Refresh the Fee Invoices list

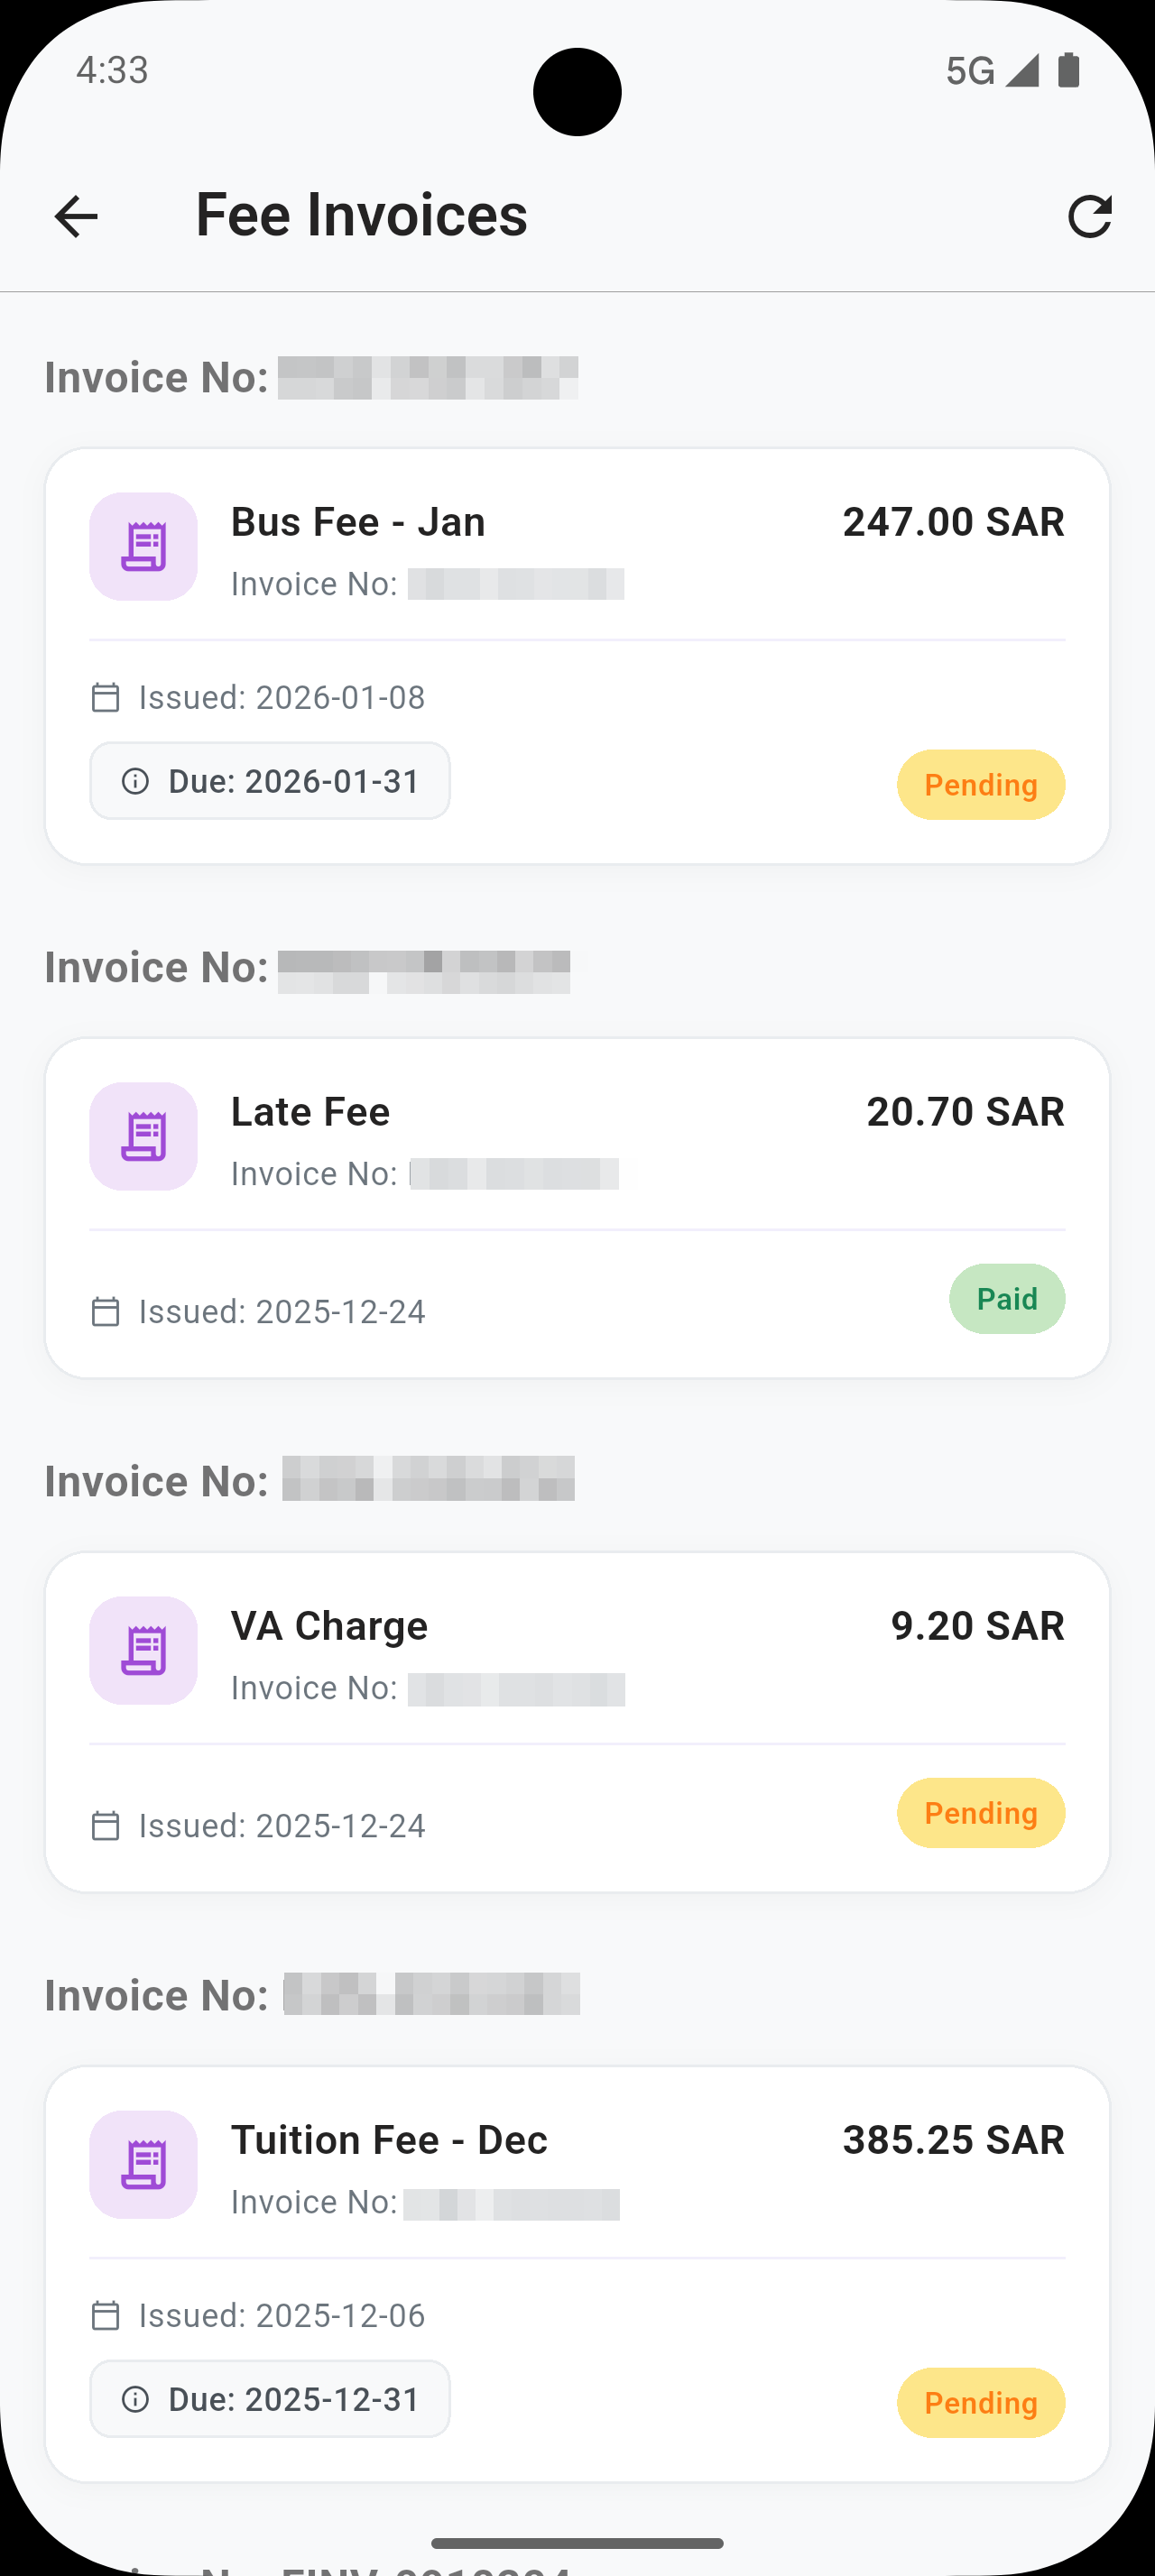pos(1089,216)
